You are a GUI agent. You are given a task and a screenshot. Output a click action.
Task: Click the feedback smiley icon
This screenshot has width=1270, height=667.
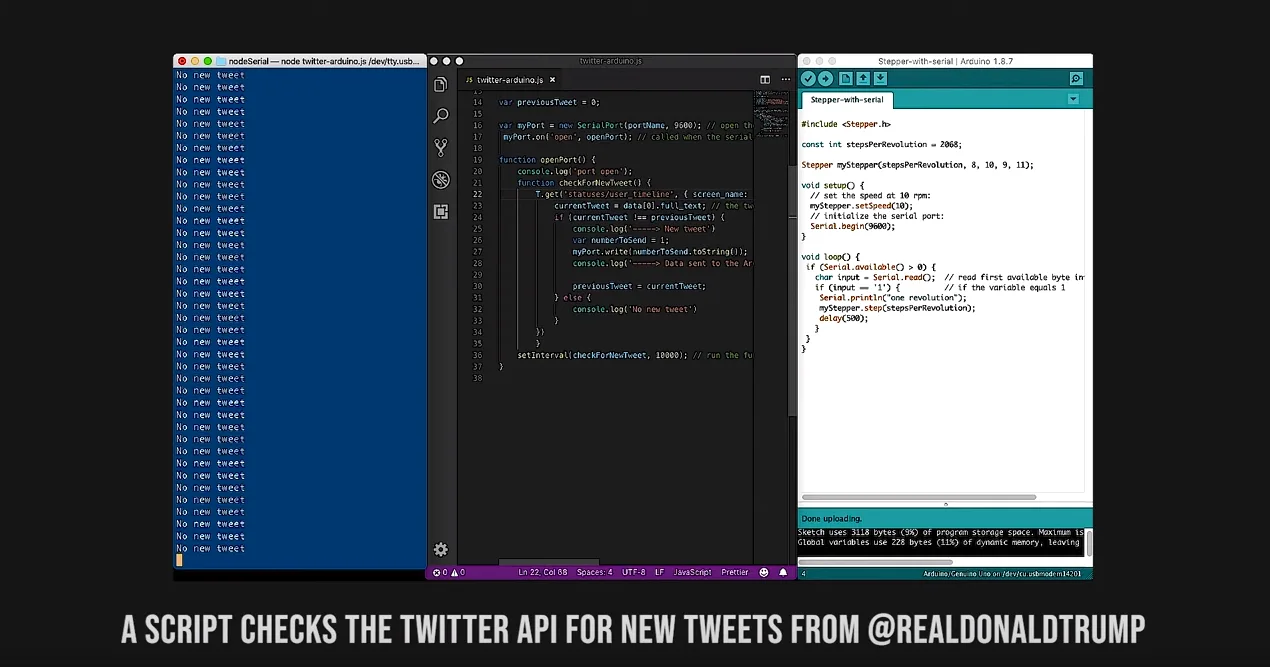pyautogui.click(x=765, y=573)
